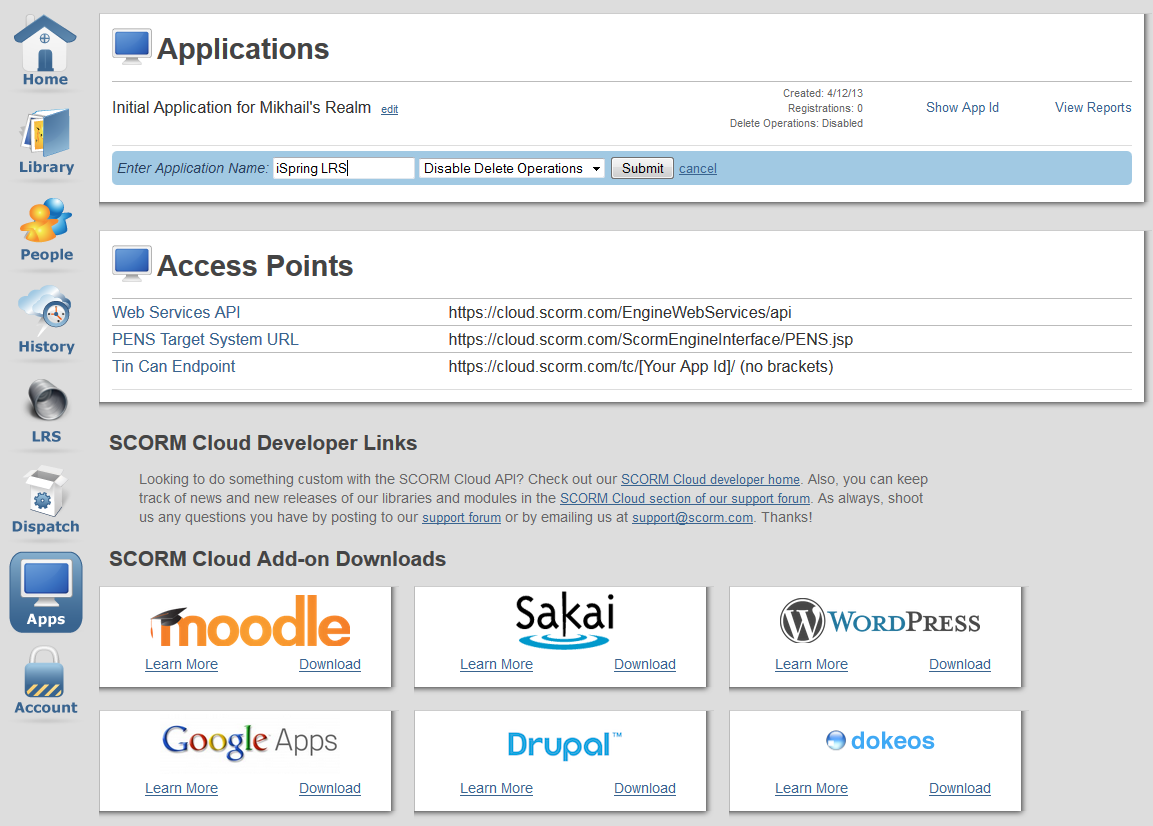Click Learn More under dokeos
Screen dimensions: 1153x826
pyautogui.click(x=811, y=788)
